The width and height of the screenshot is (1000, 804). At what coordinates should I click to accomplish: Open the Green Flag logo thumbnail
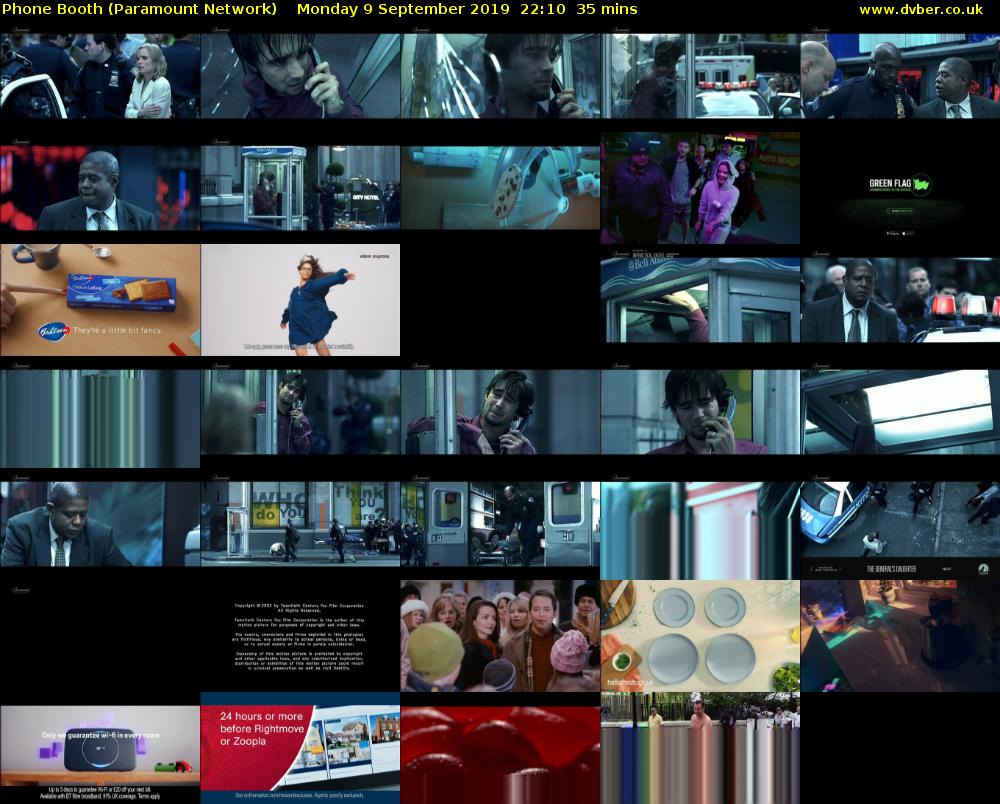click(x=900, y=188)
